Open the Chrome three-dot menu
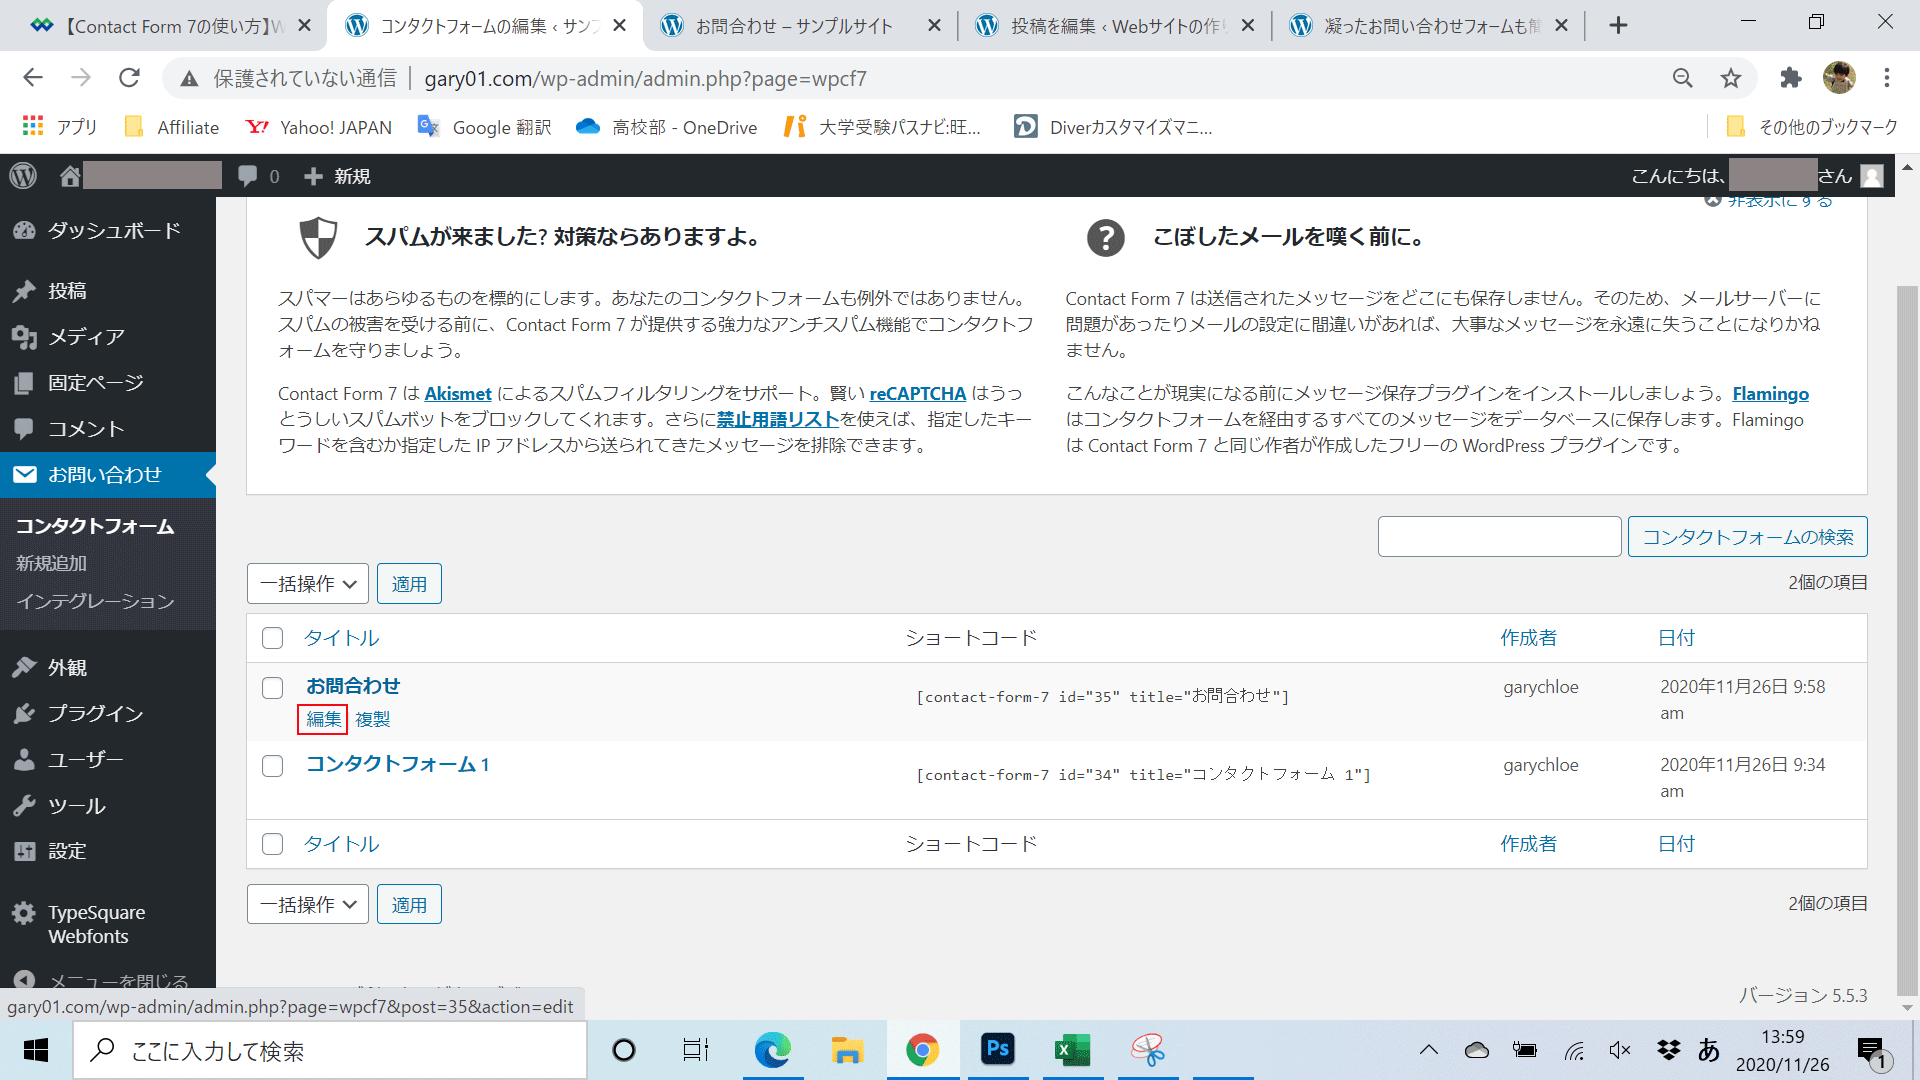Screen dimensions: 1920x1080 tap(1886, 78)
